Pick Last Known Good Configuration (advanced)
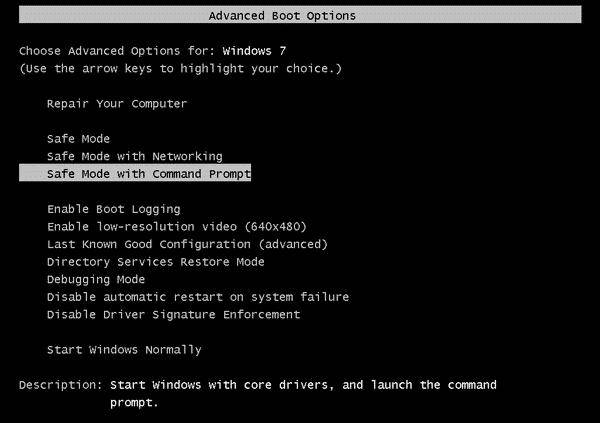The image size is (600, 423). tap(187, 244)
